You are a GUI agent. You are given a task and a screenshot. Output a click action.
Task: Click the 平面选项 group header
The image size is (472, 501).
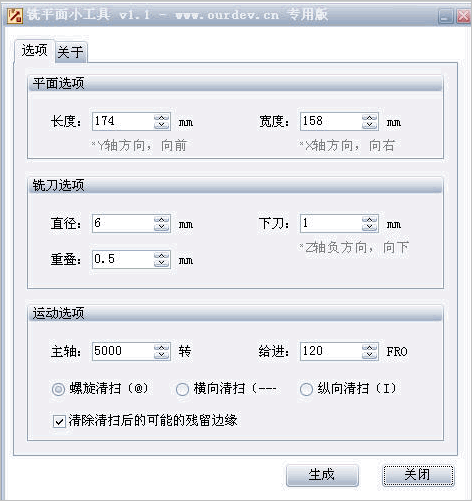(x=235, y=83)
